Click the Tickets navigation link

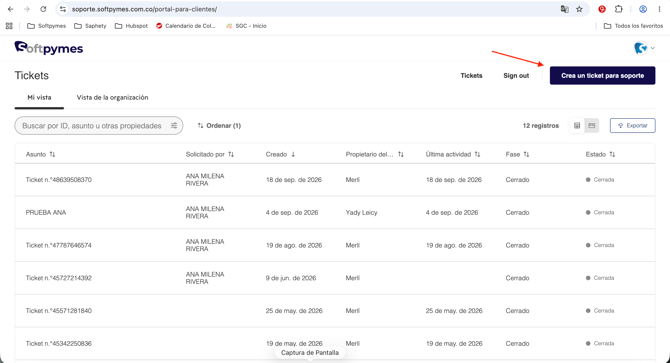[x=471, y=76]
